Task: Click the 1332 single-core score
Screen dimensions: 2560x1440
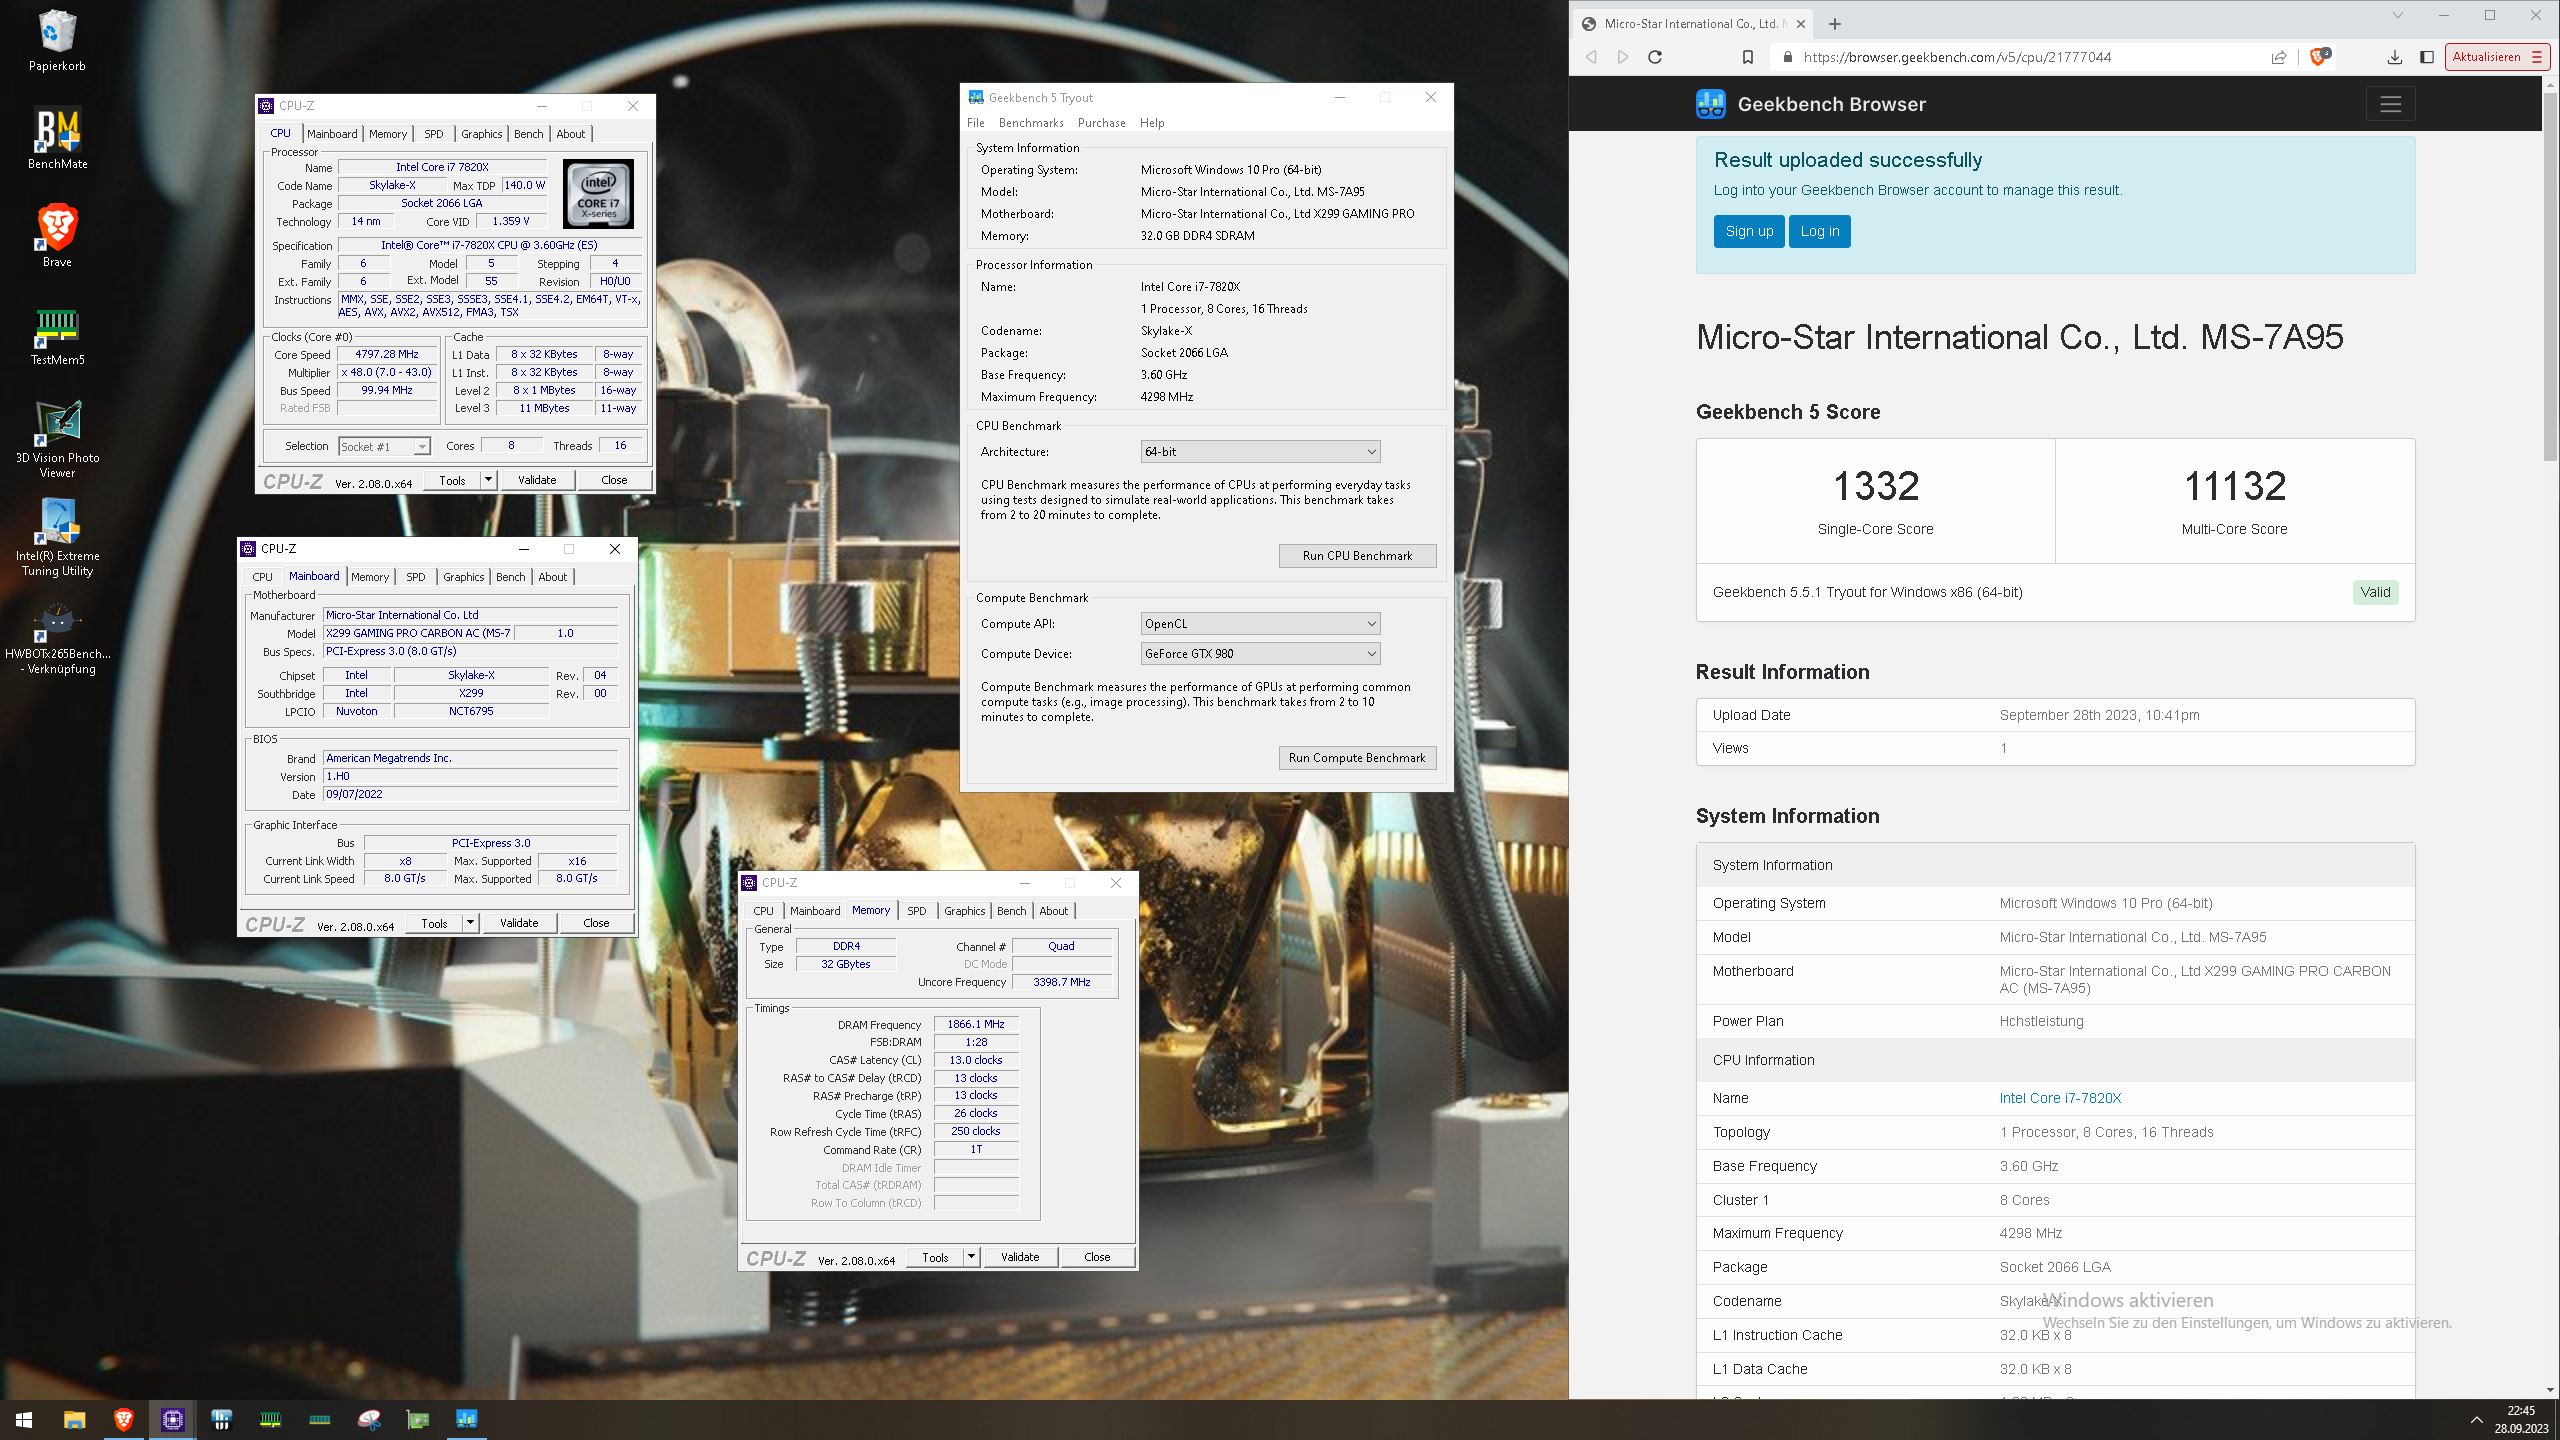Action: (1876, 487)
